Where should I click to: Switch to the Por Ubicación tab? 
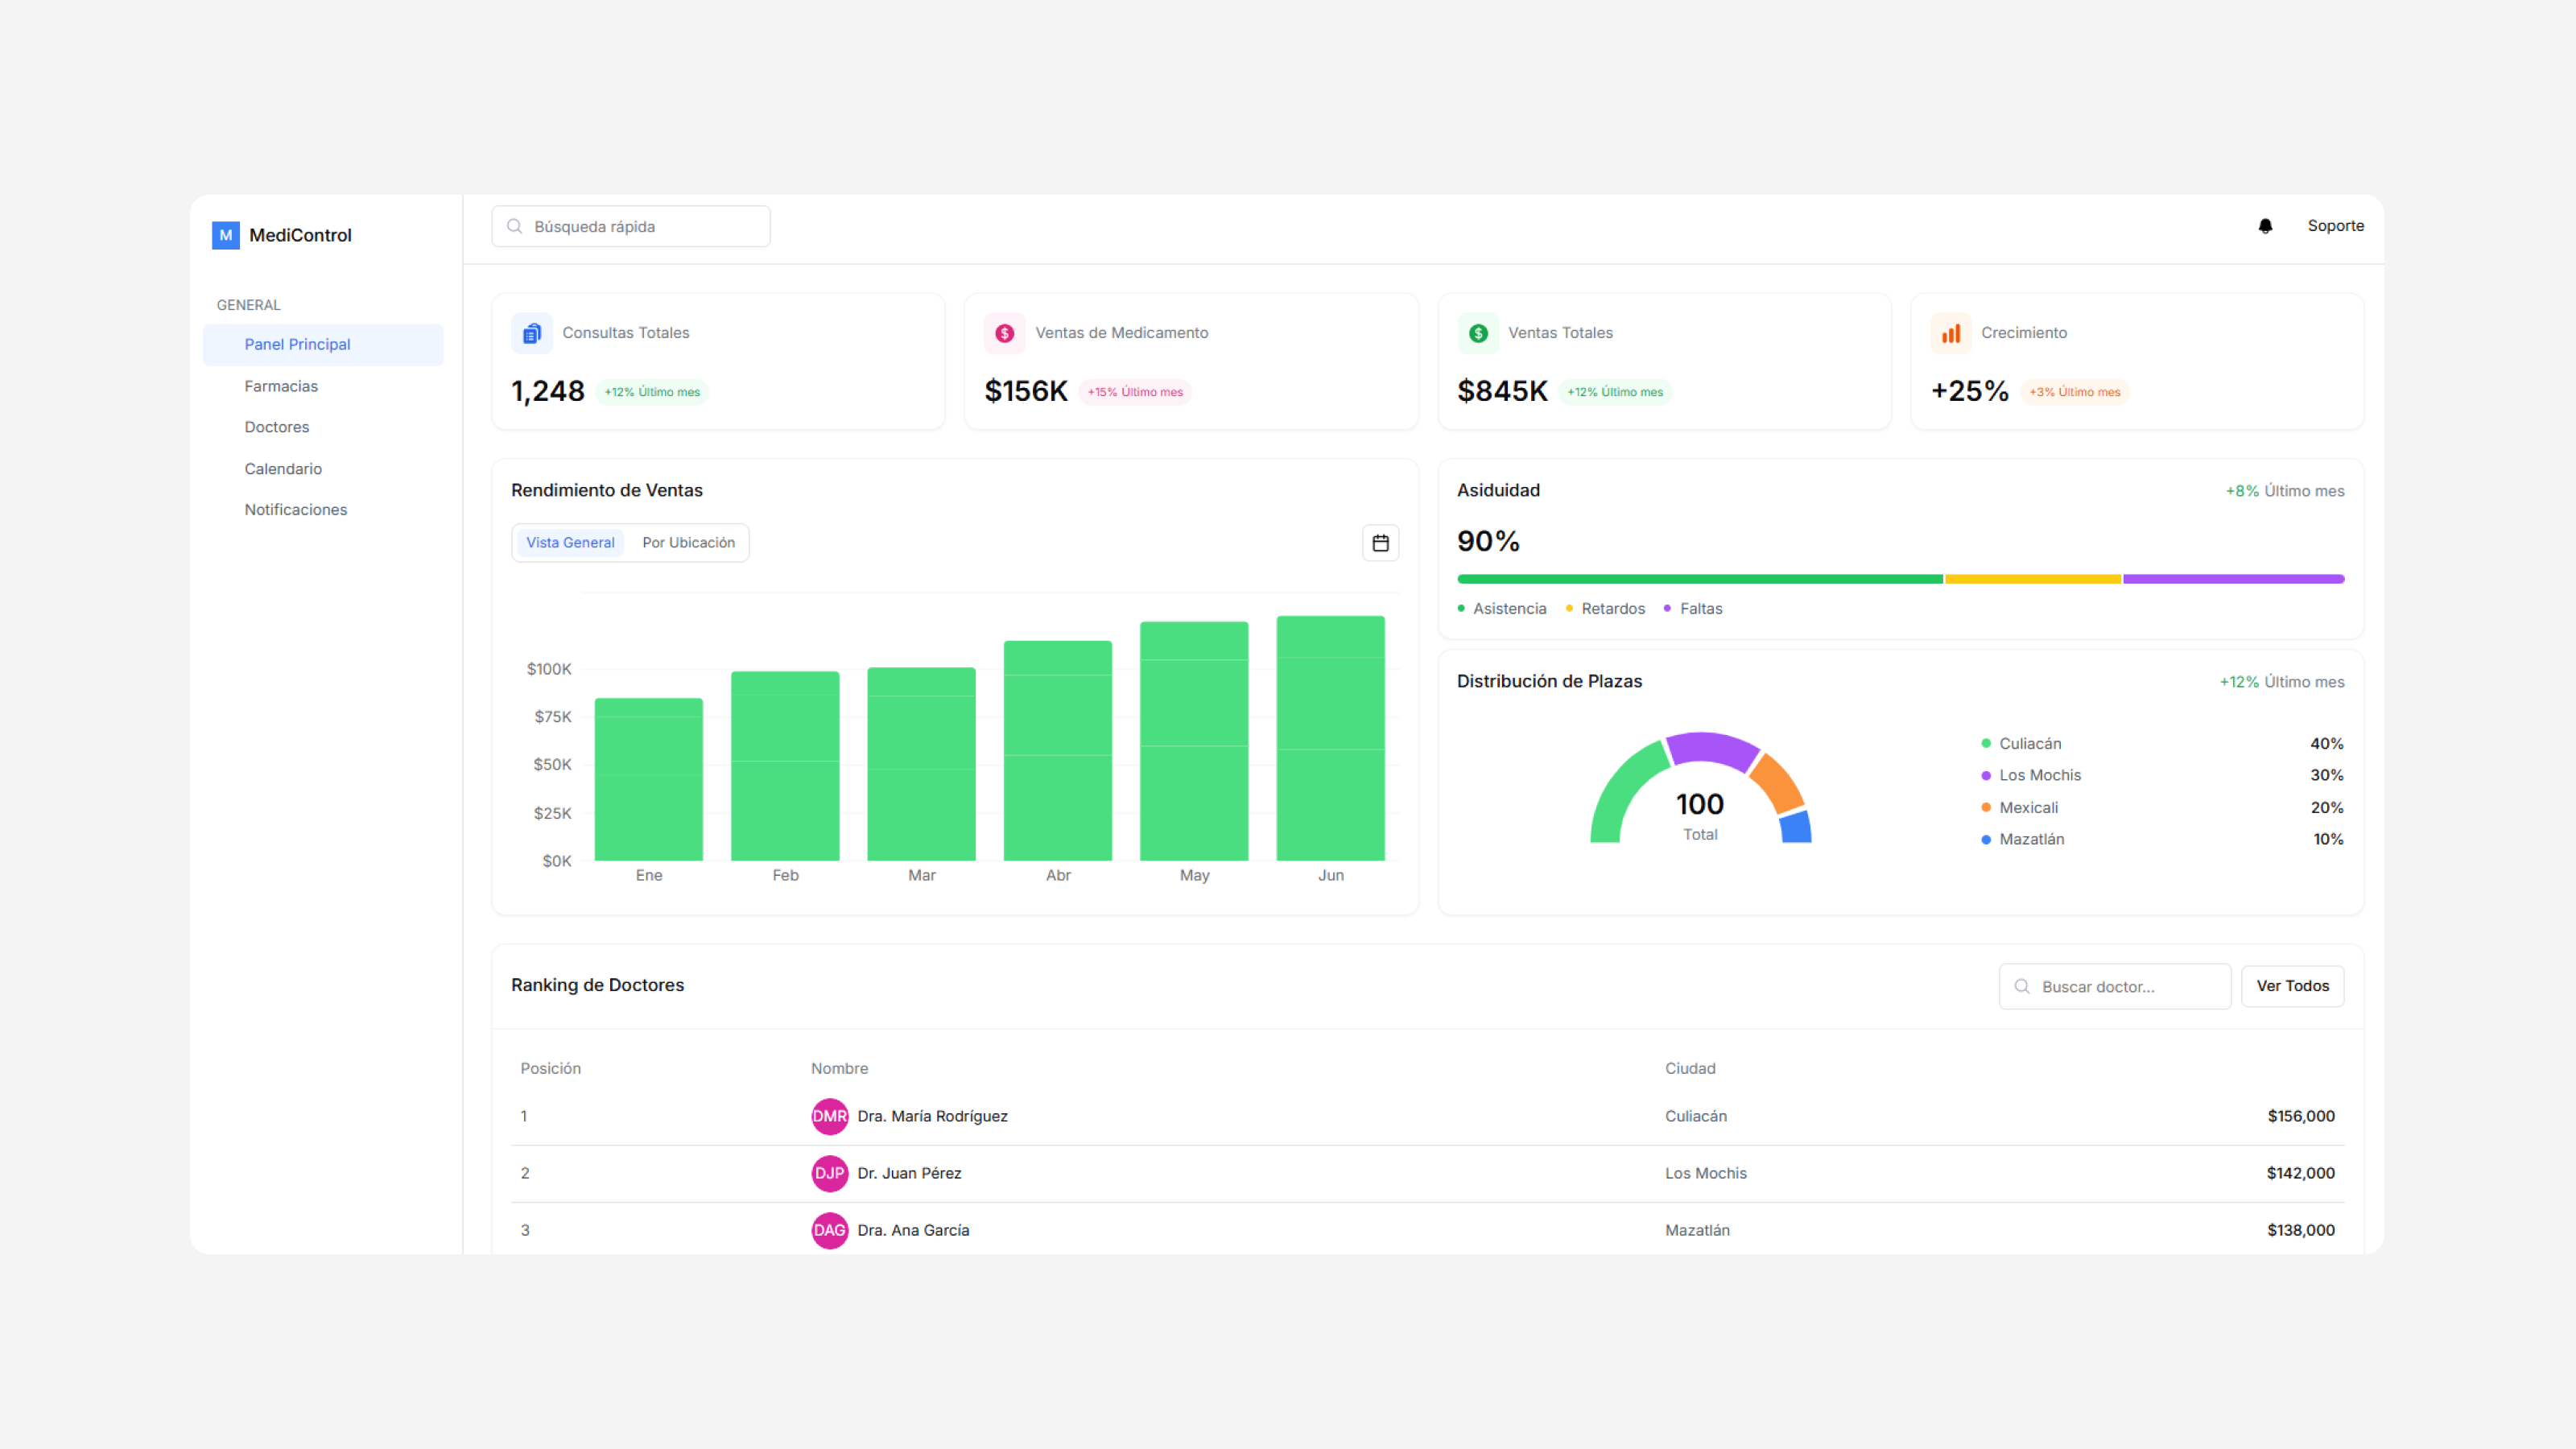pos(688,543)
